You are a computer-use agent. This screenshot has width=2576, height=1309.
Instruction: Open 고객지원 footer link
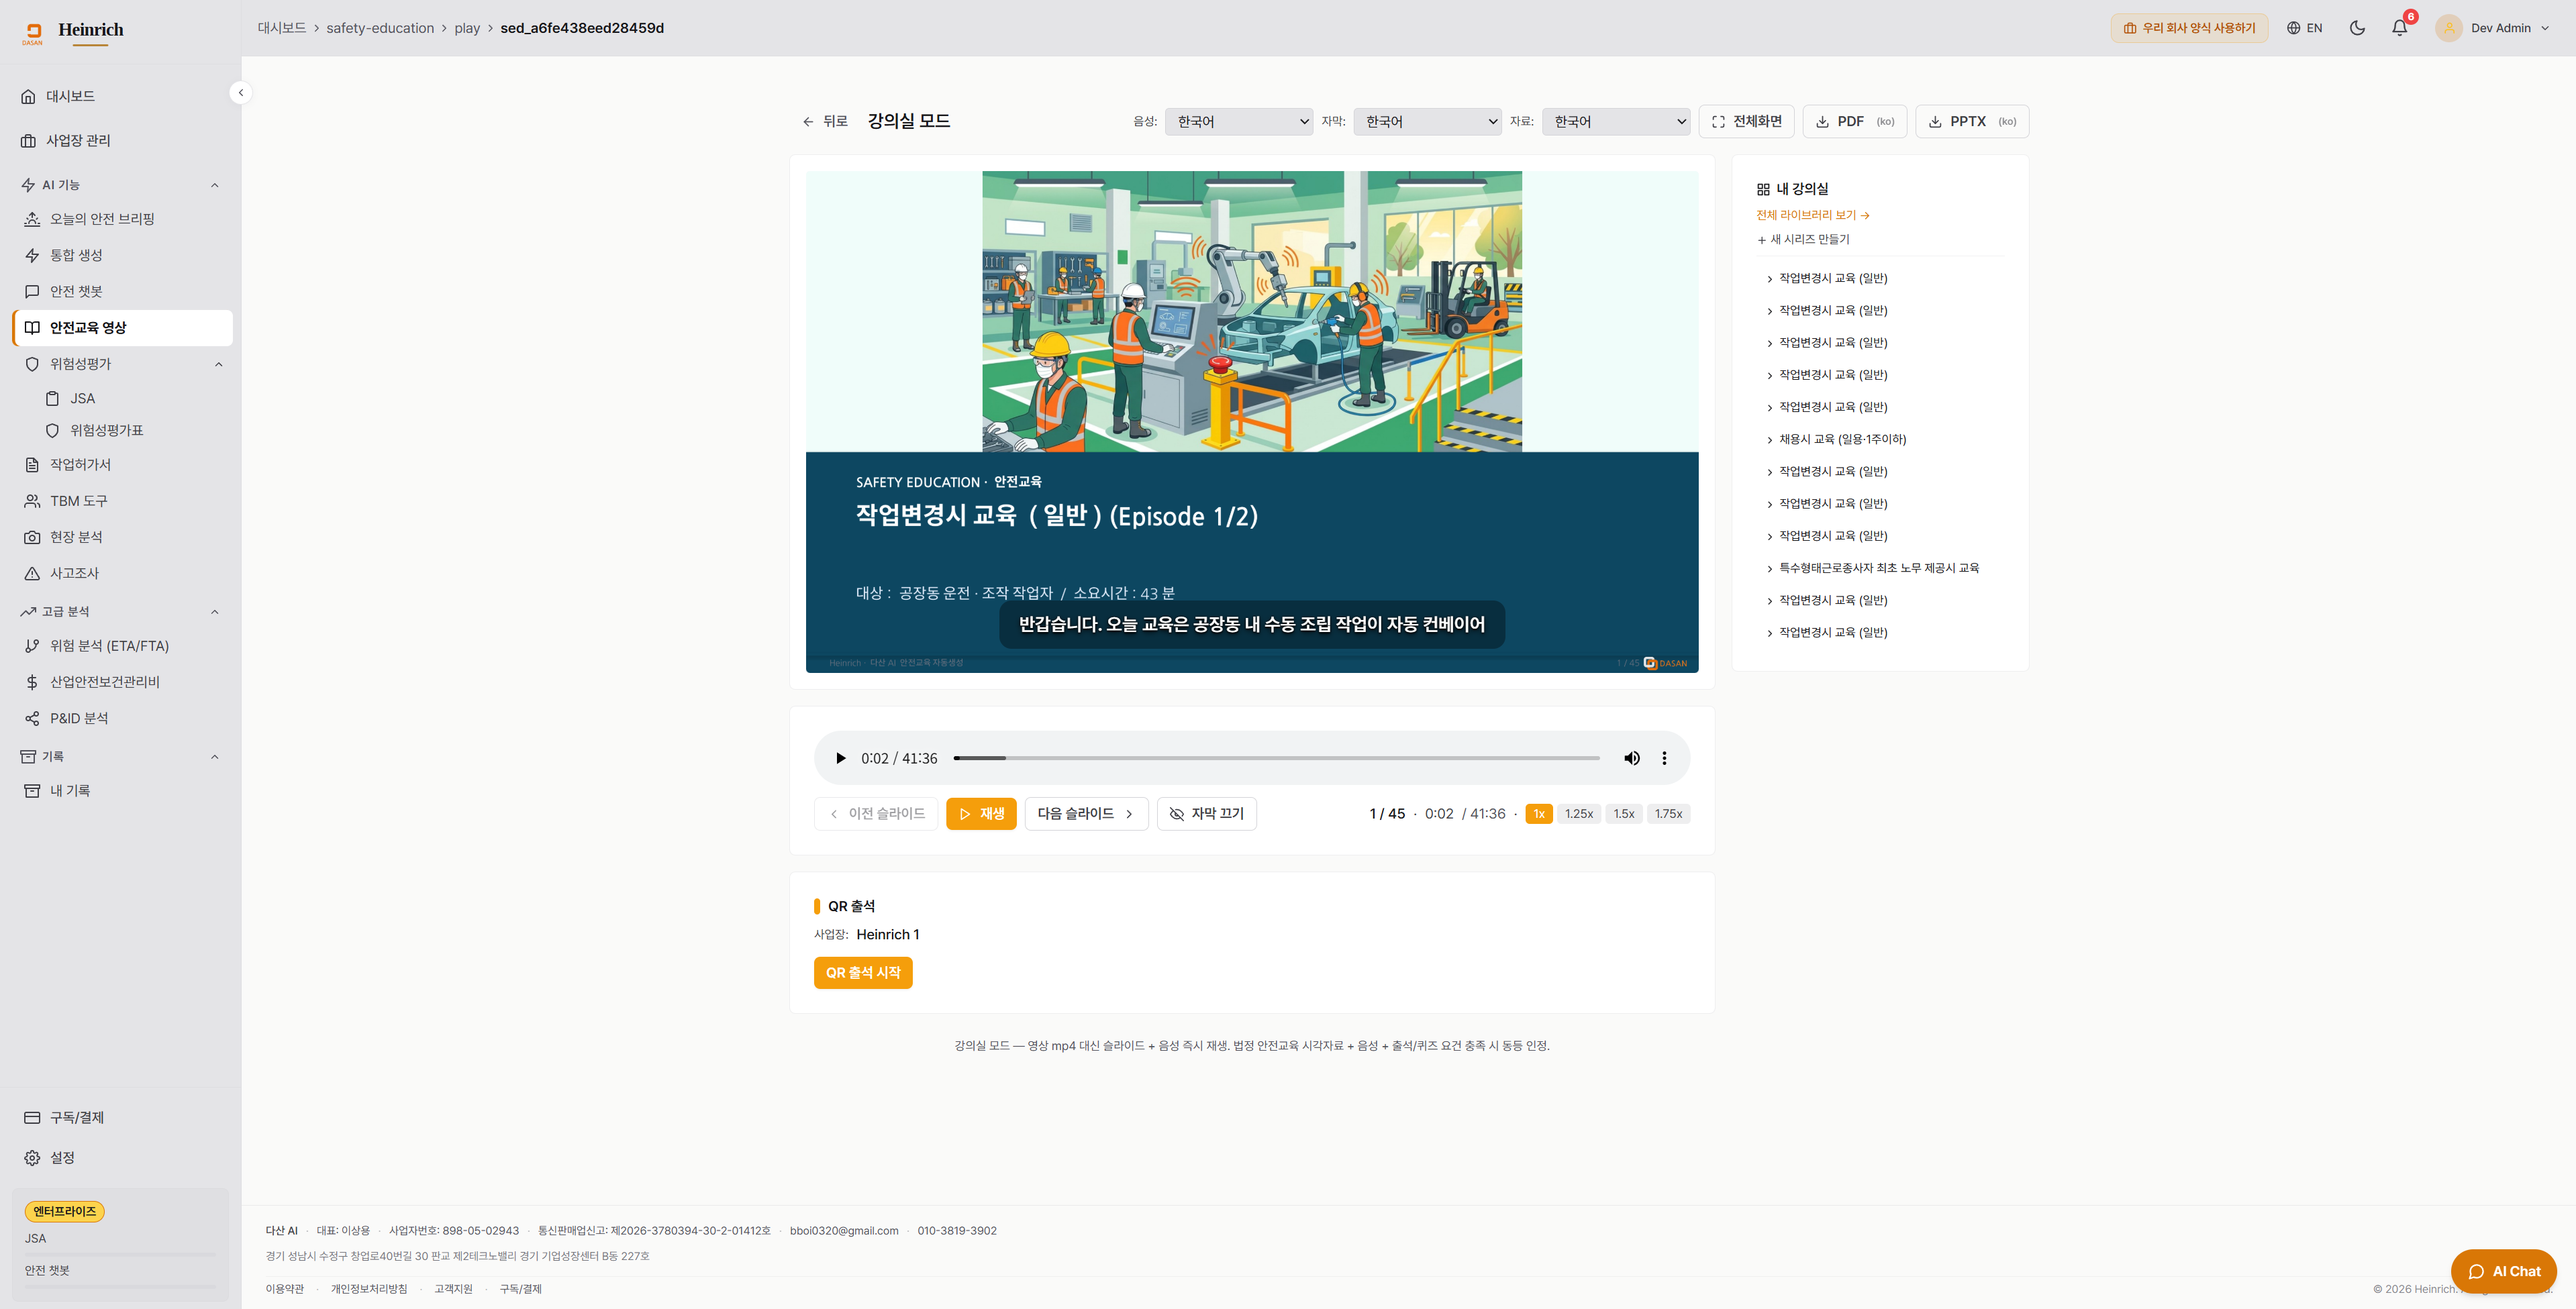[453, 1289]
